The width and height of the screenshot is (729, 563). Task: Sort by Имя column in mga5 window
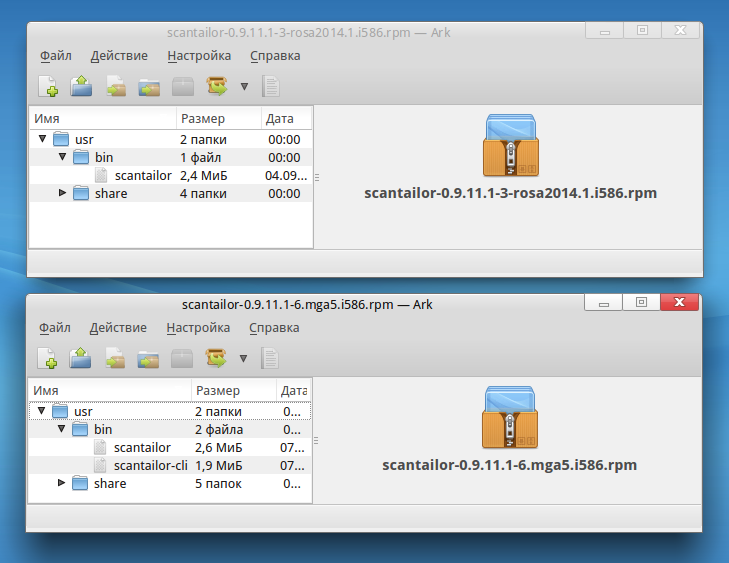(110, 391)
